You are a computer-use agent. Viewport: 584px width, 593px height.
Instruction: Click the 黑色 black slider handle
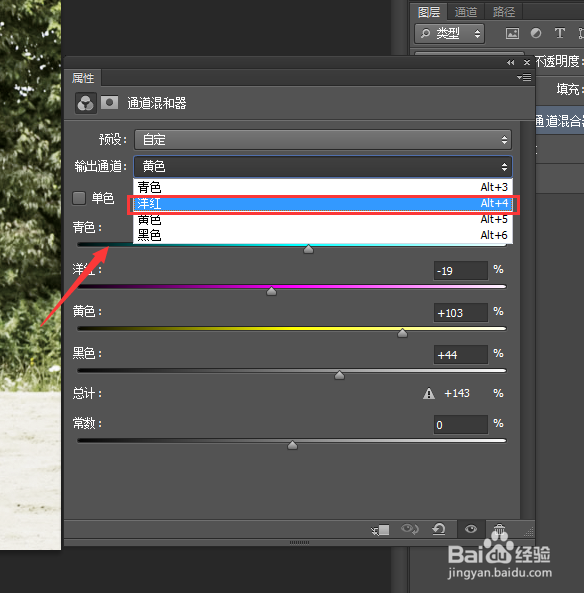coord(339,375)
